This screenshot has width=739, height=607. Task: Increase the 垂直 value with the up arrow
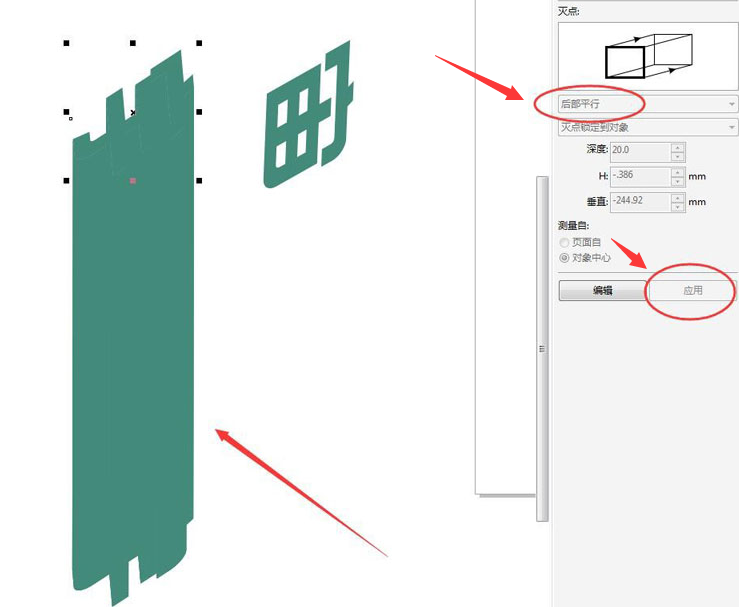678,198
